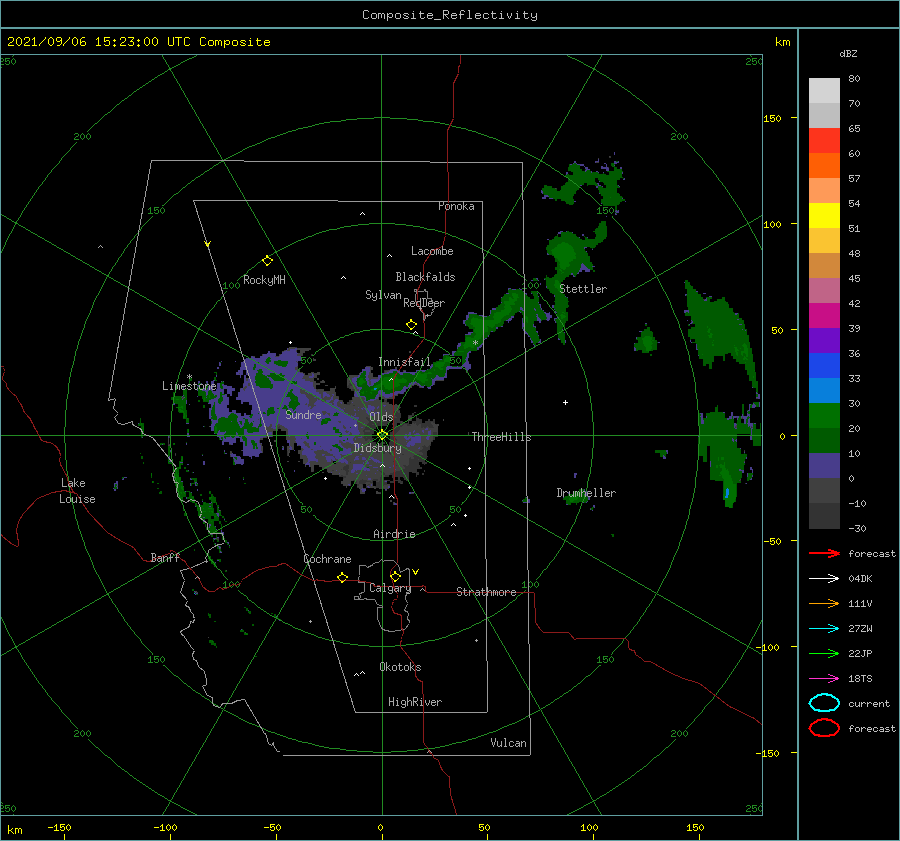
Task: Select the Stettler label
Action: point(583,289)
